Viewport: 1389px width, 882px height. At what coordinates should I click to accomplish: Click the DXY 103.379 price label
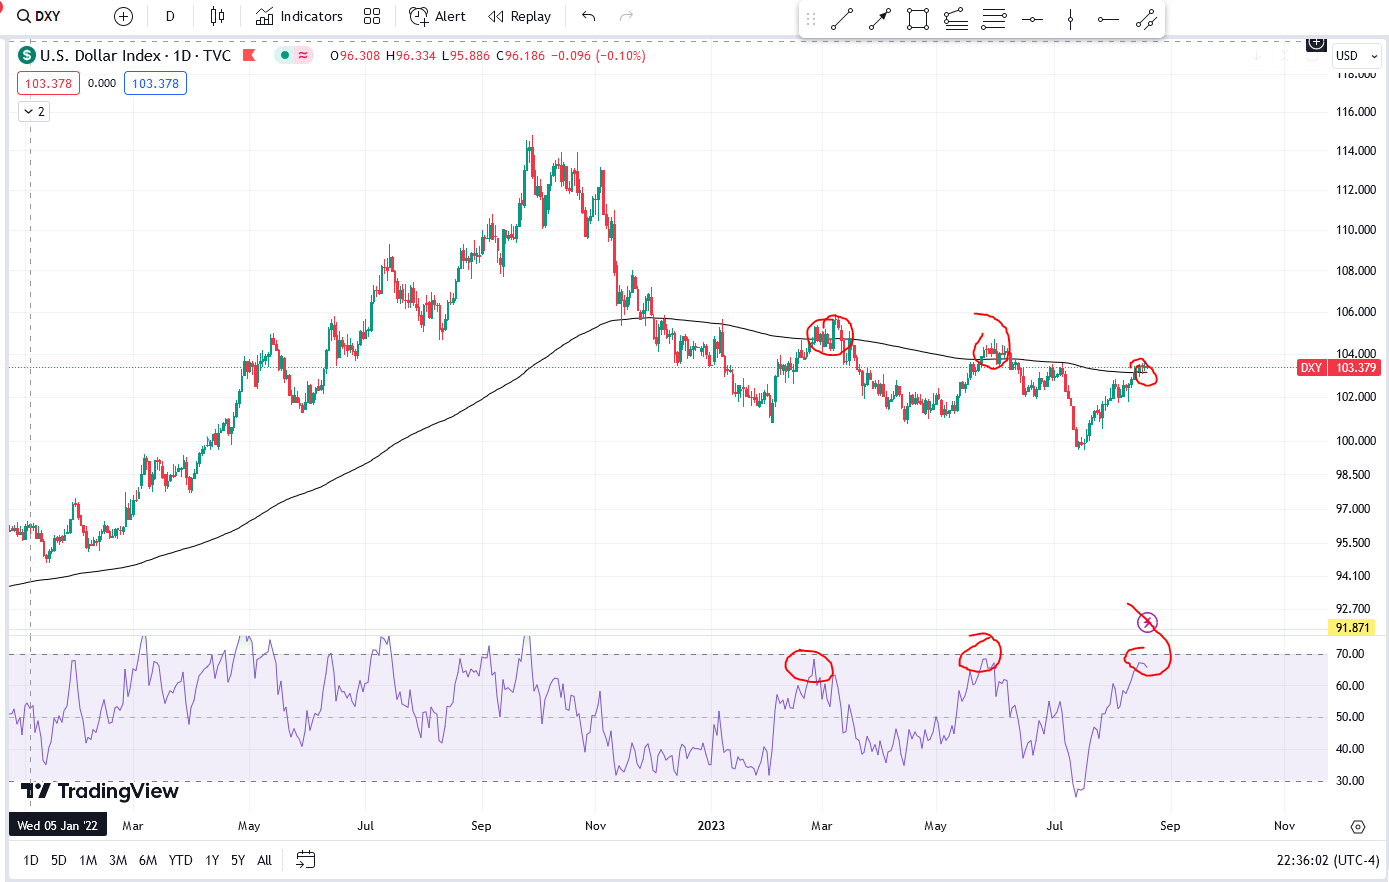(1339, 368)
